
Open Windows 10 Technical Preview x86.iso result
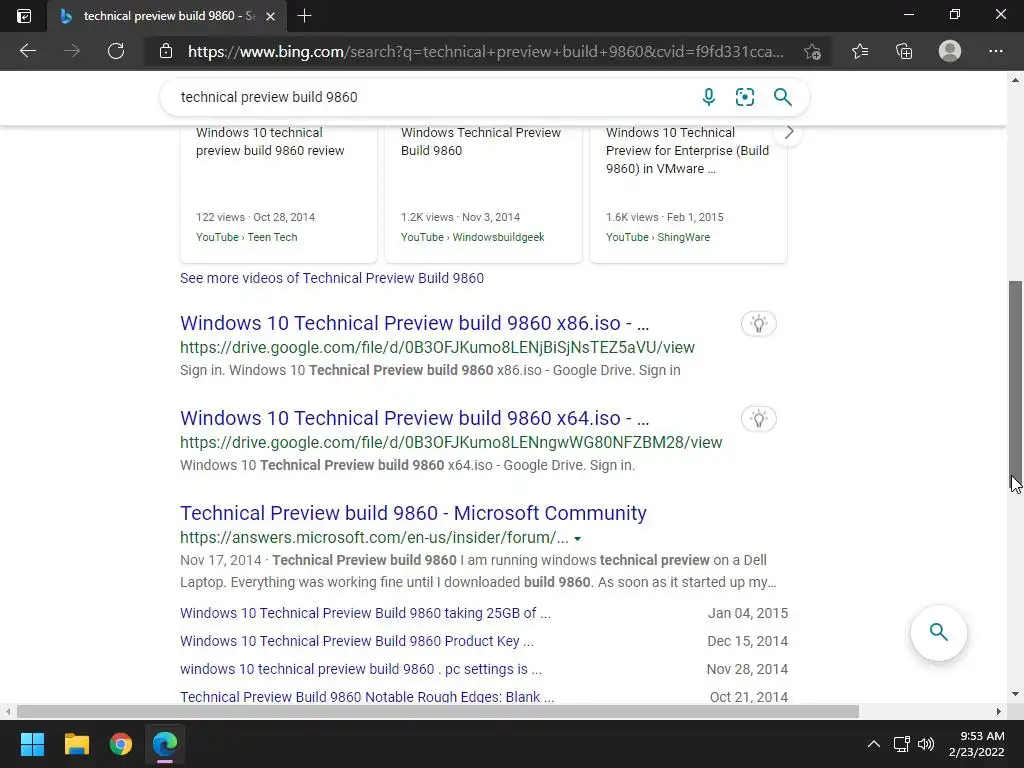(415, 323)
